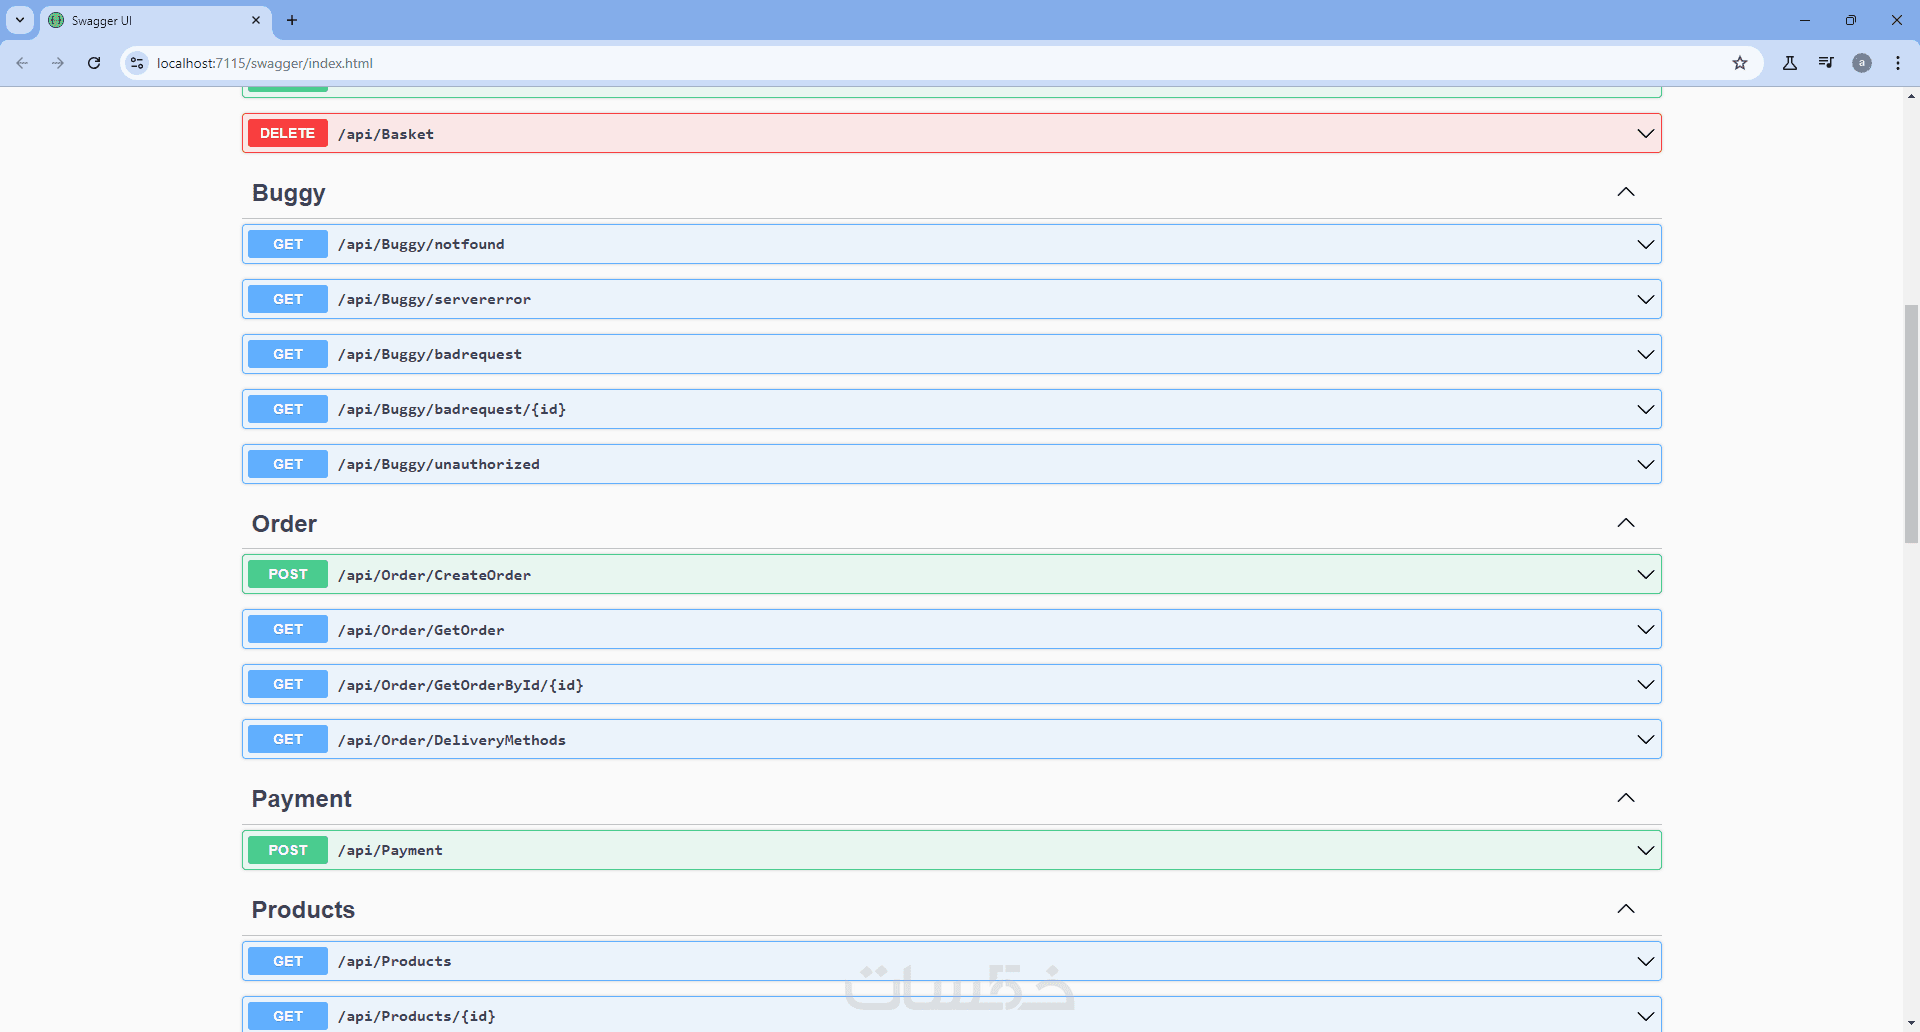Expand the GET /api/Products chevron
This screenshot has height=1032, width=1920.
point(1646,961)
